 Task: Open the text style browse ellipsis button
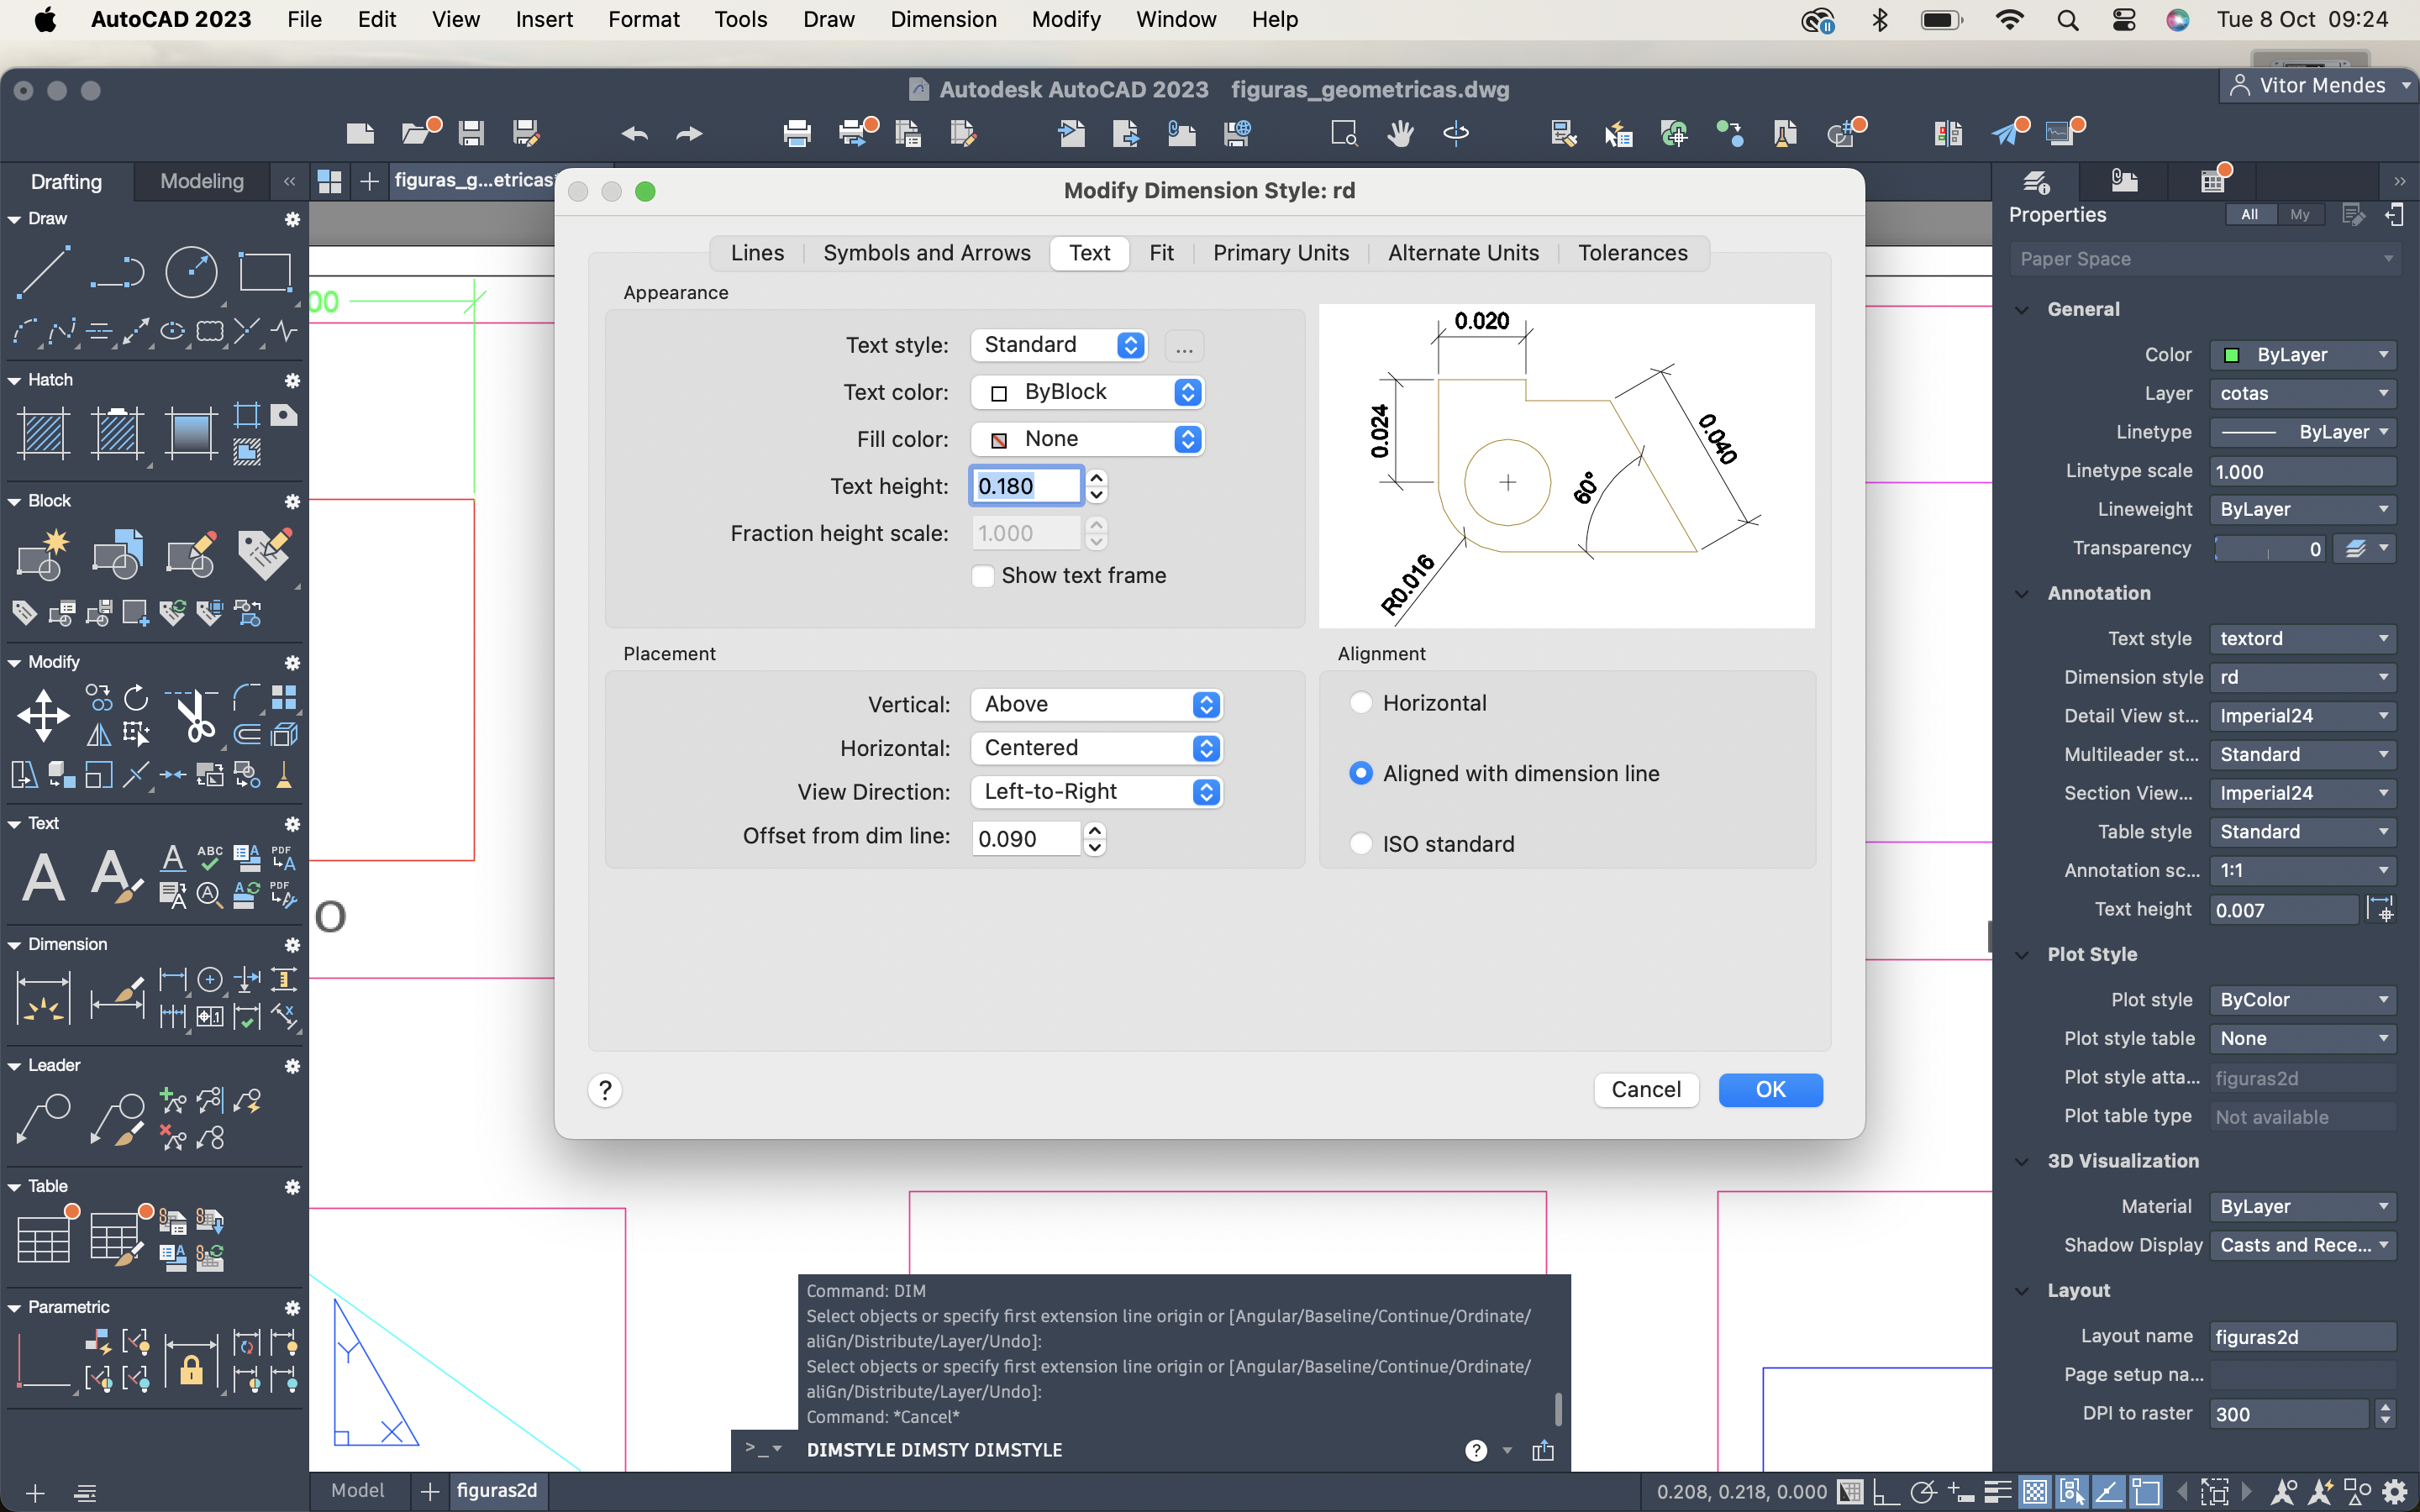1184,346
